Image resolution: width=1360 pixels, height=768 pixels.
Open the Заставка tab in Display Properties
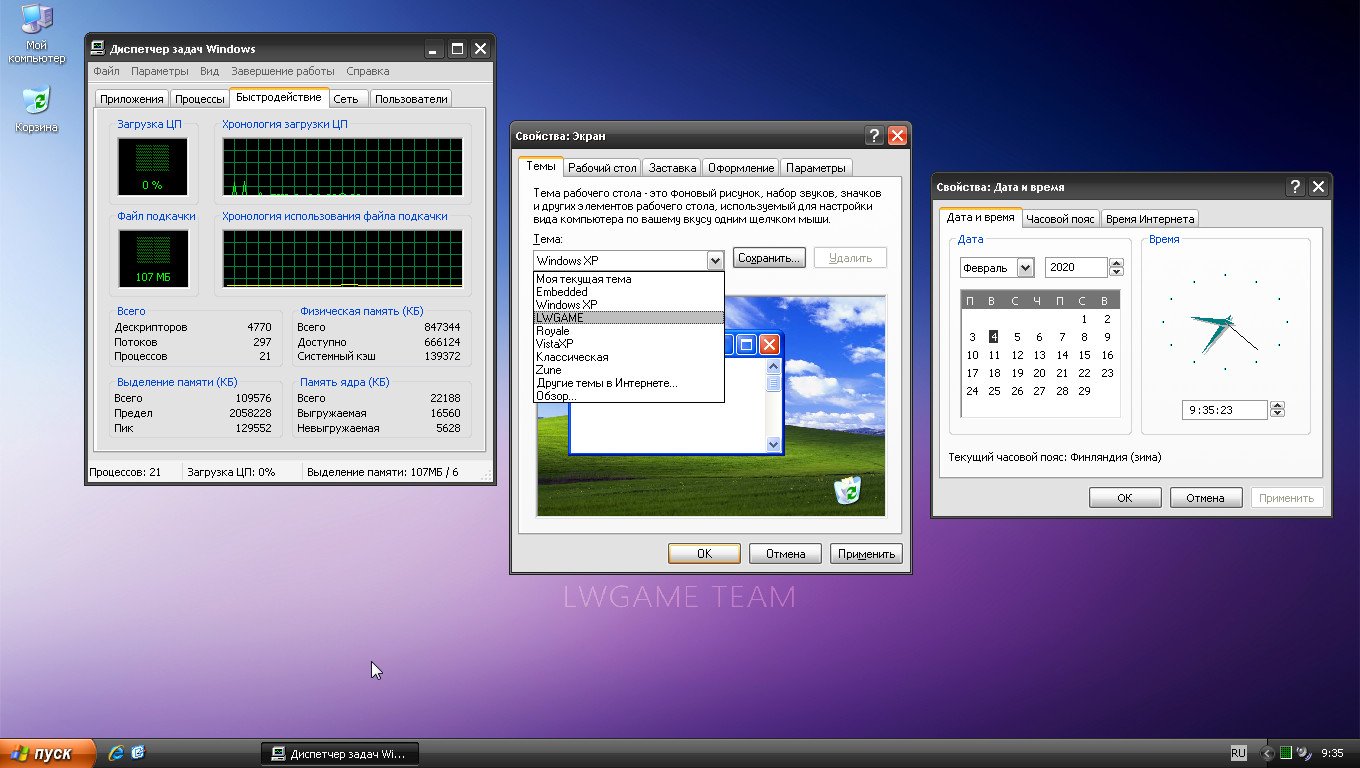(x=671, y=168)
